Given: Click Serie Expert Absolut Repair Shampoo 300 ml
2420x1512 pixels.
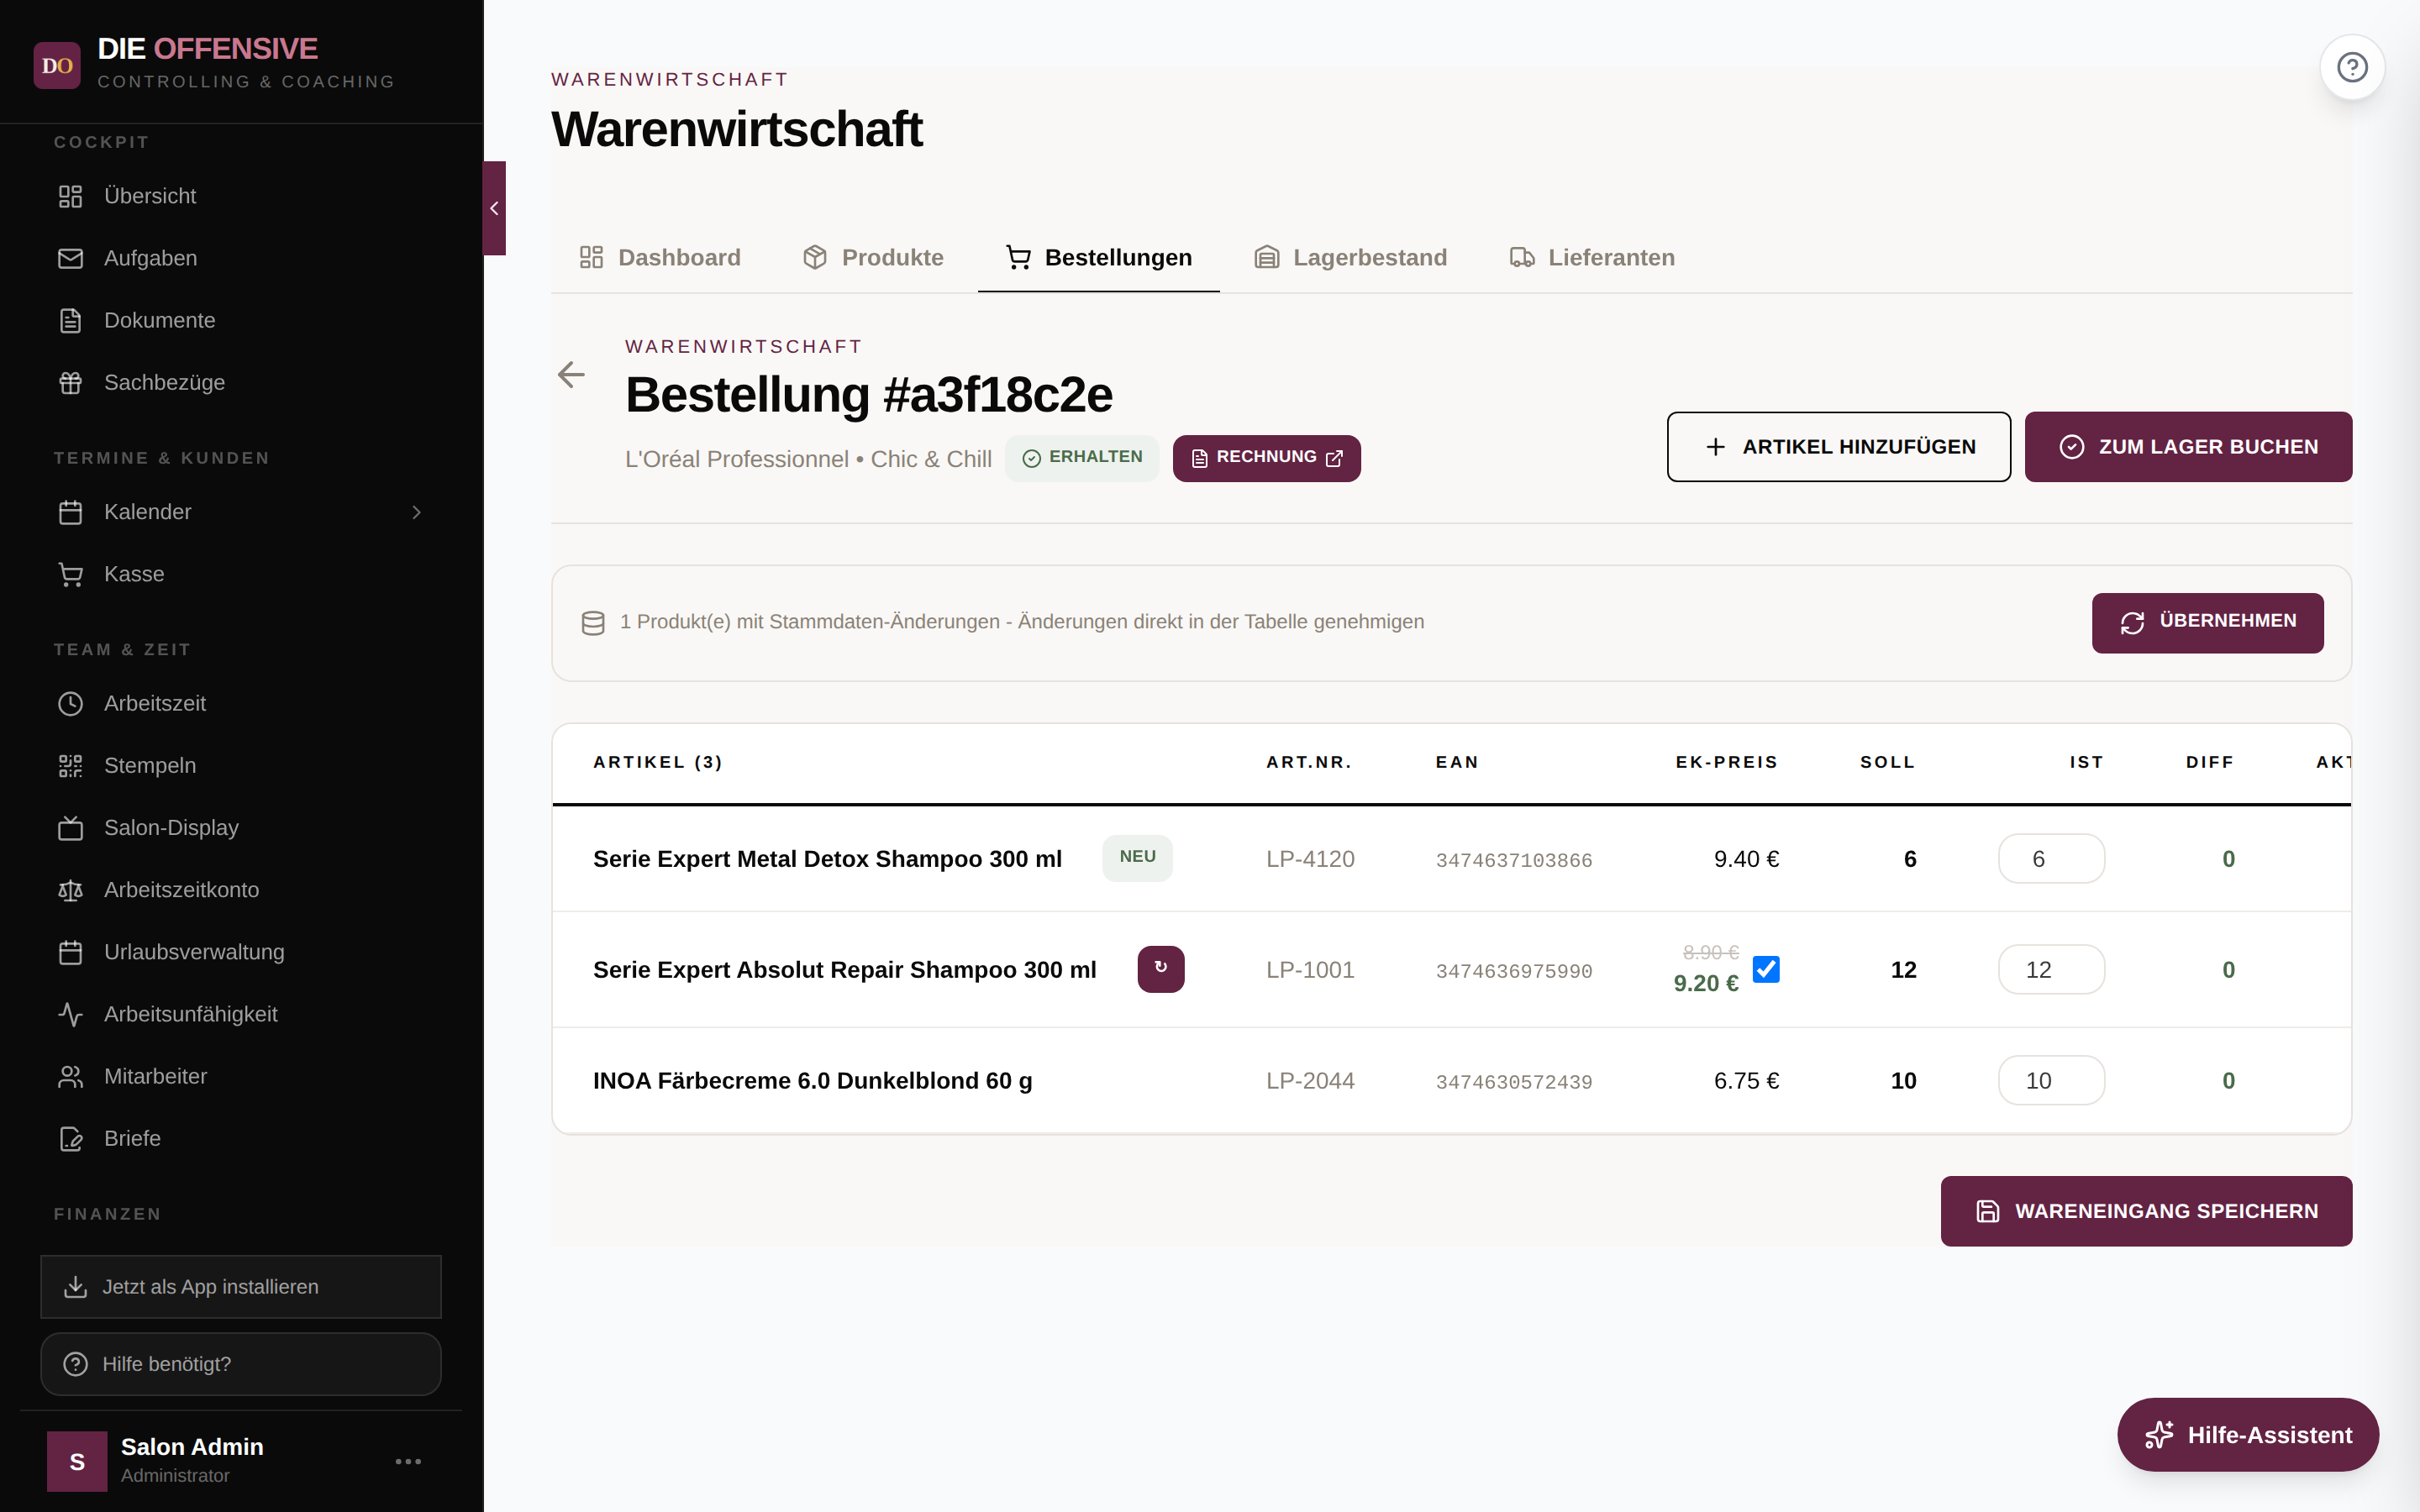Looking at the screenshot, I should (844, 970).
